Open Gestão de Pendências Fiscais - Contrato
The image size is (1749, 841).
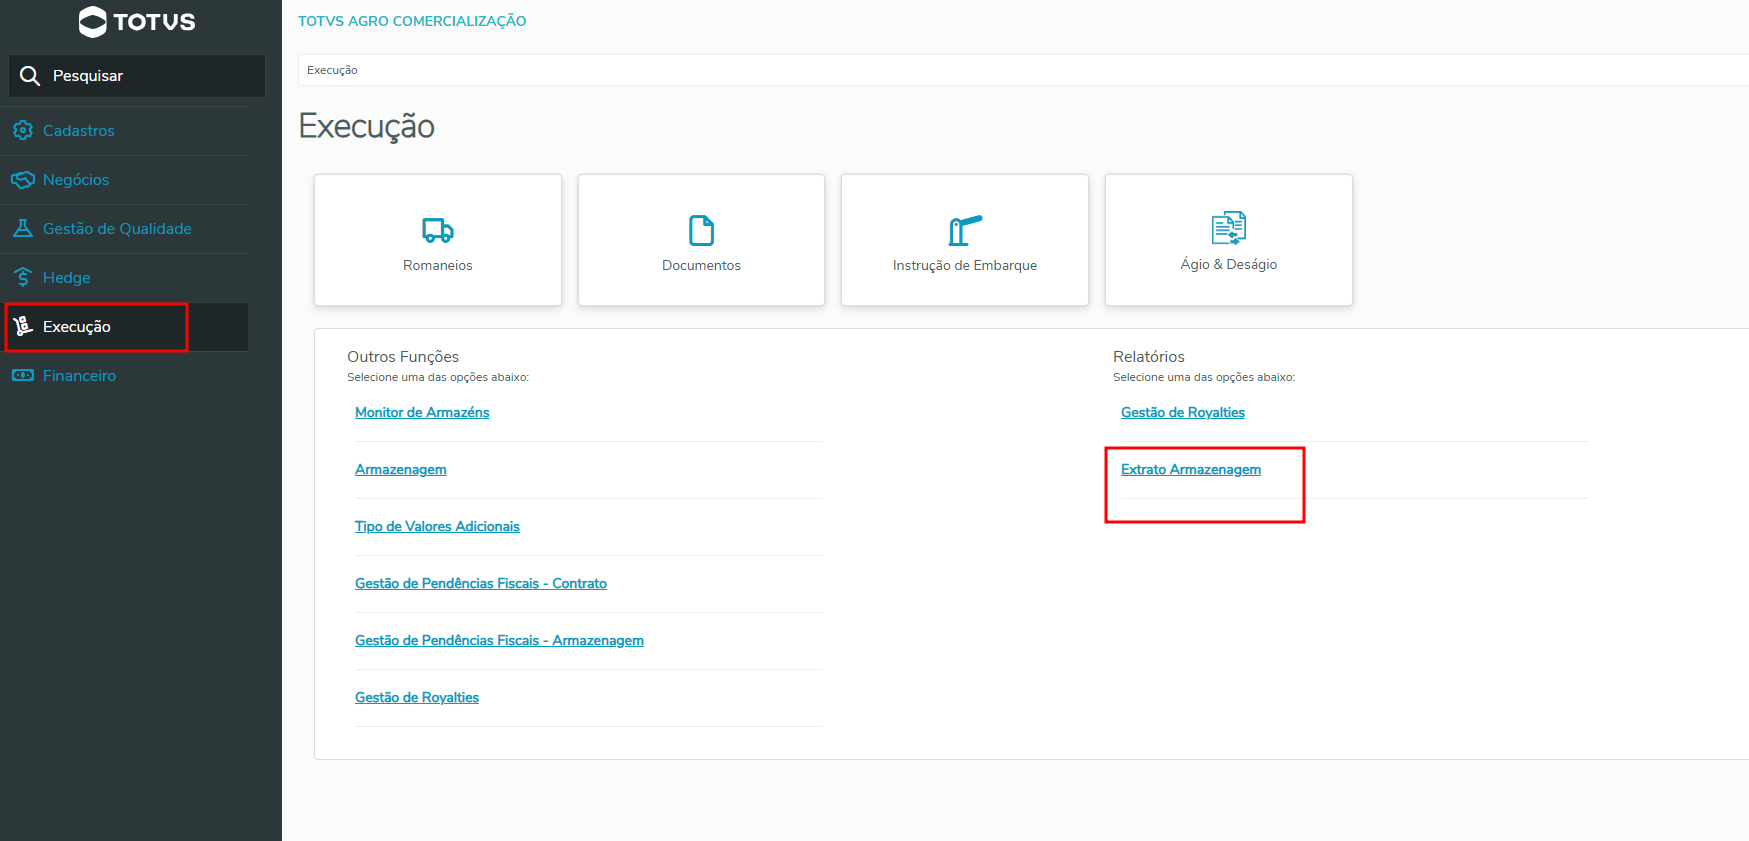point(481,583)
